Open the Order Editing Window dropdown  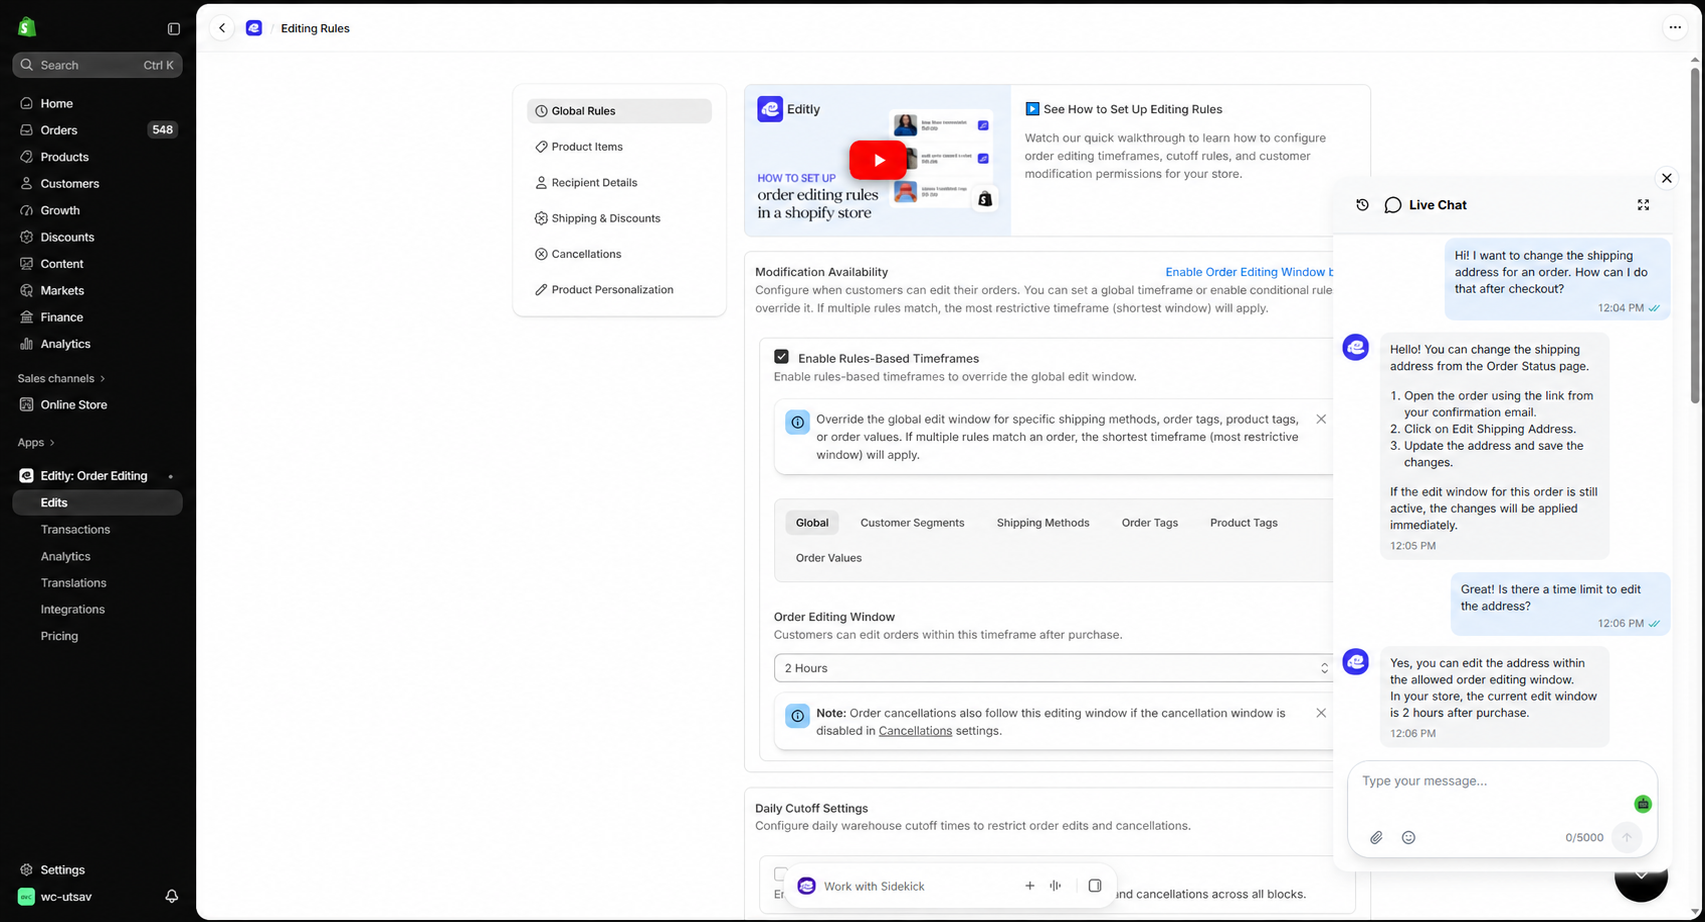click(x=1054, y=668)
